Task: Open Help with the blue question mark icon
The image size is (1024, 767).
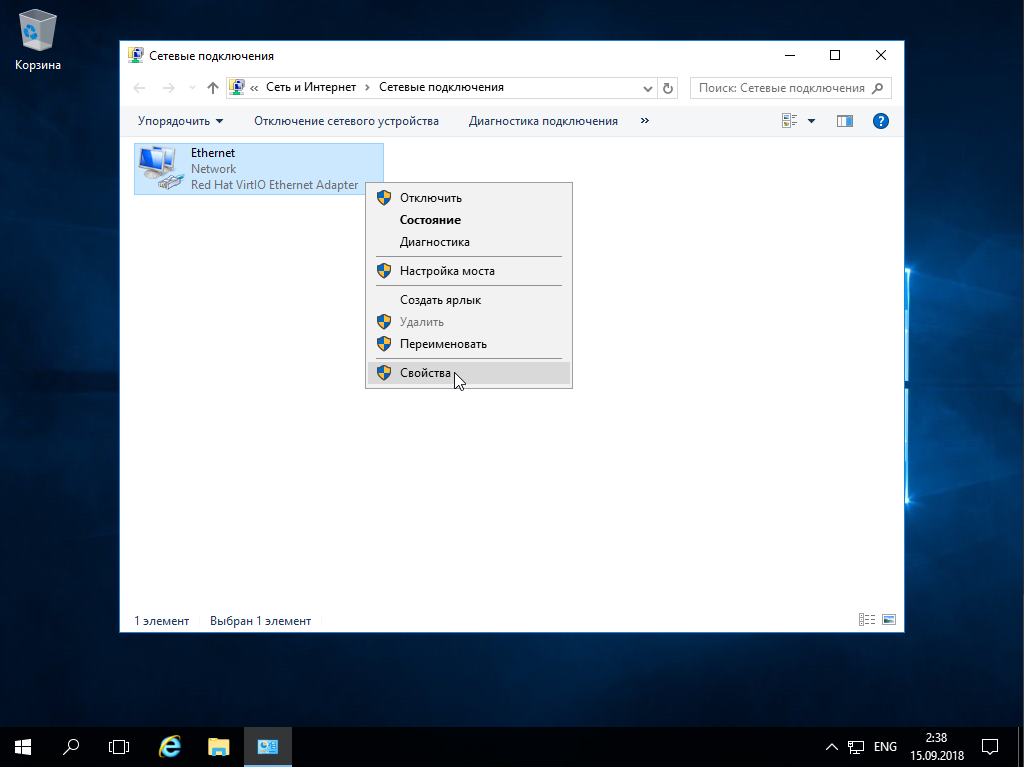Action: tap(879, 120)
